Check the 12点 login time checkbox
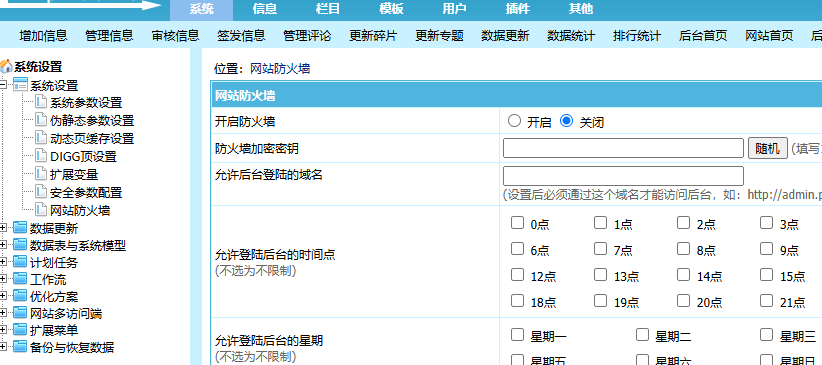 point(517,274)
